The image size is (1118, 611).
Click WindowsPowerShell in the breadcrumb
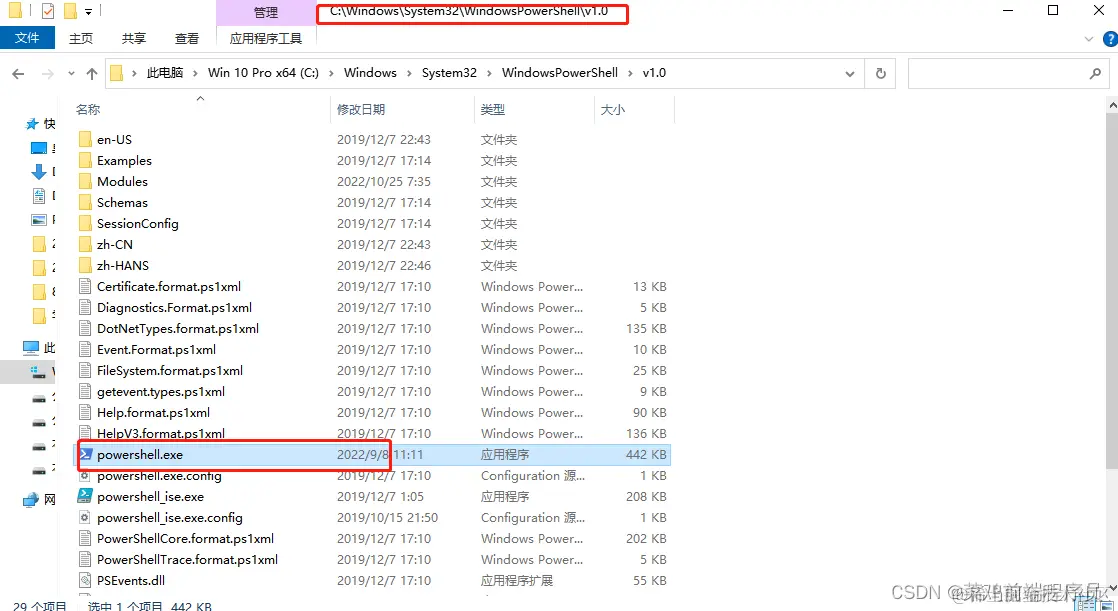tap(560, 73)
